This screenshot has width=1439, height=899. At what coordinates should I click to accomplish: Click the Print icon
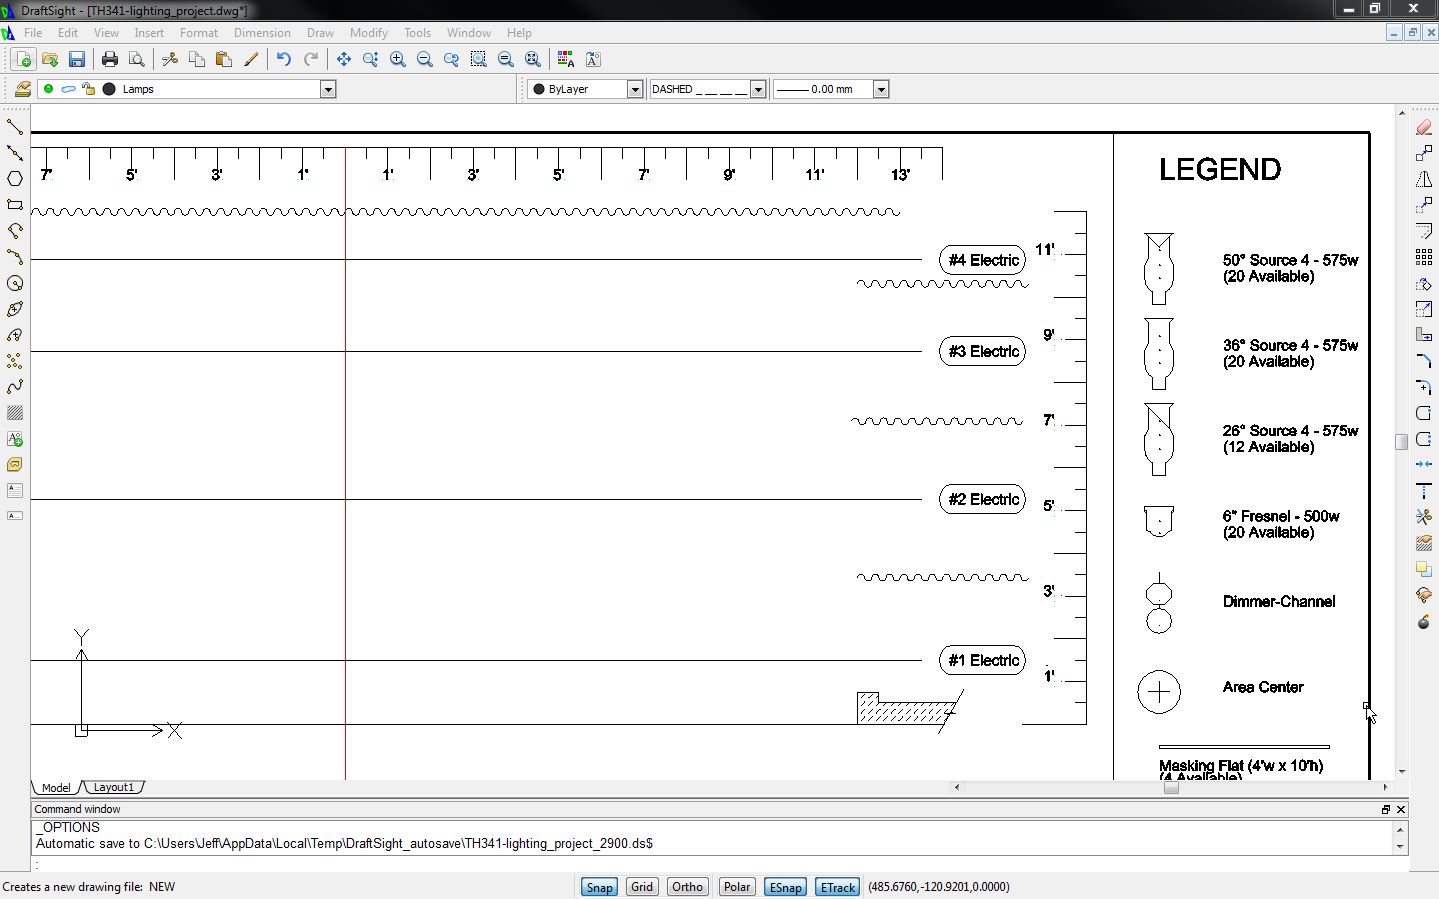click(x=110, y=60)
